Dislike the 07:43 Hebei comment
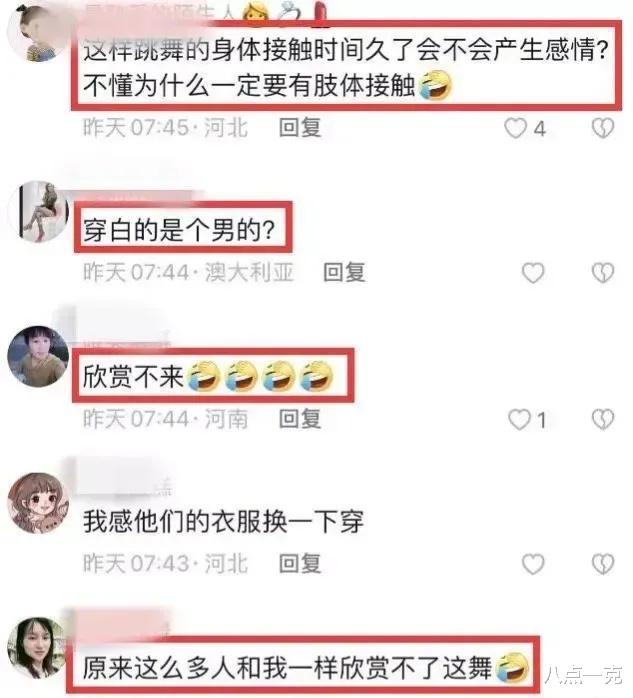Image resolution: width=633 pixels, height=698 pixels. (603, 564)
